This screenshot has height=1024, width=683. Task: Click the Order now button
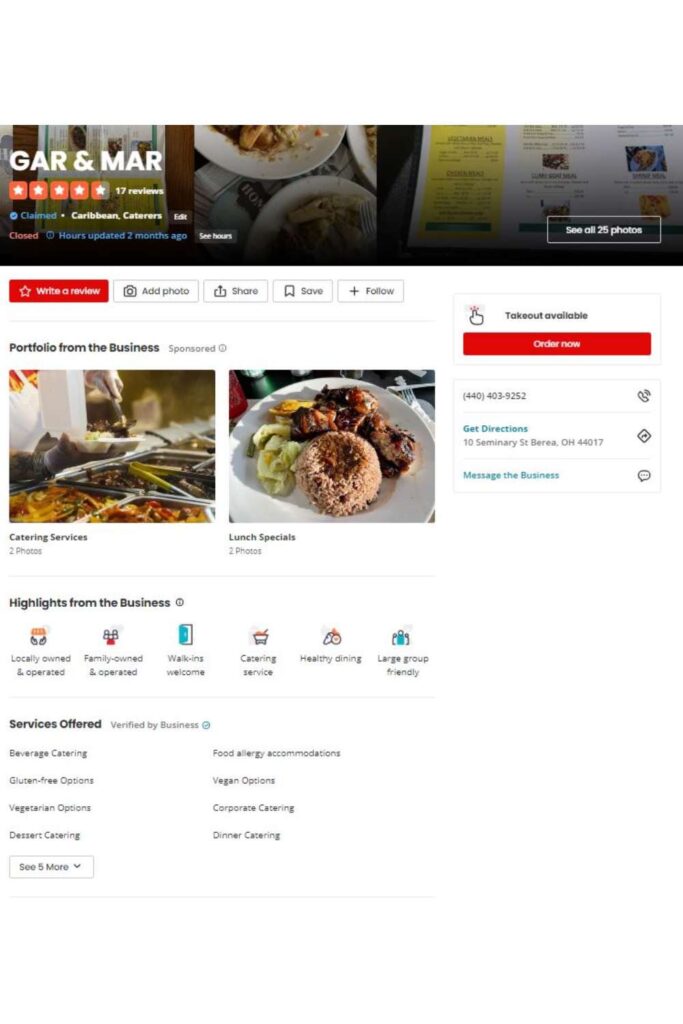(x=557, y=344)
